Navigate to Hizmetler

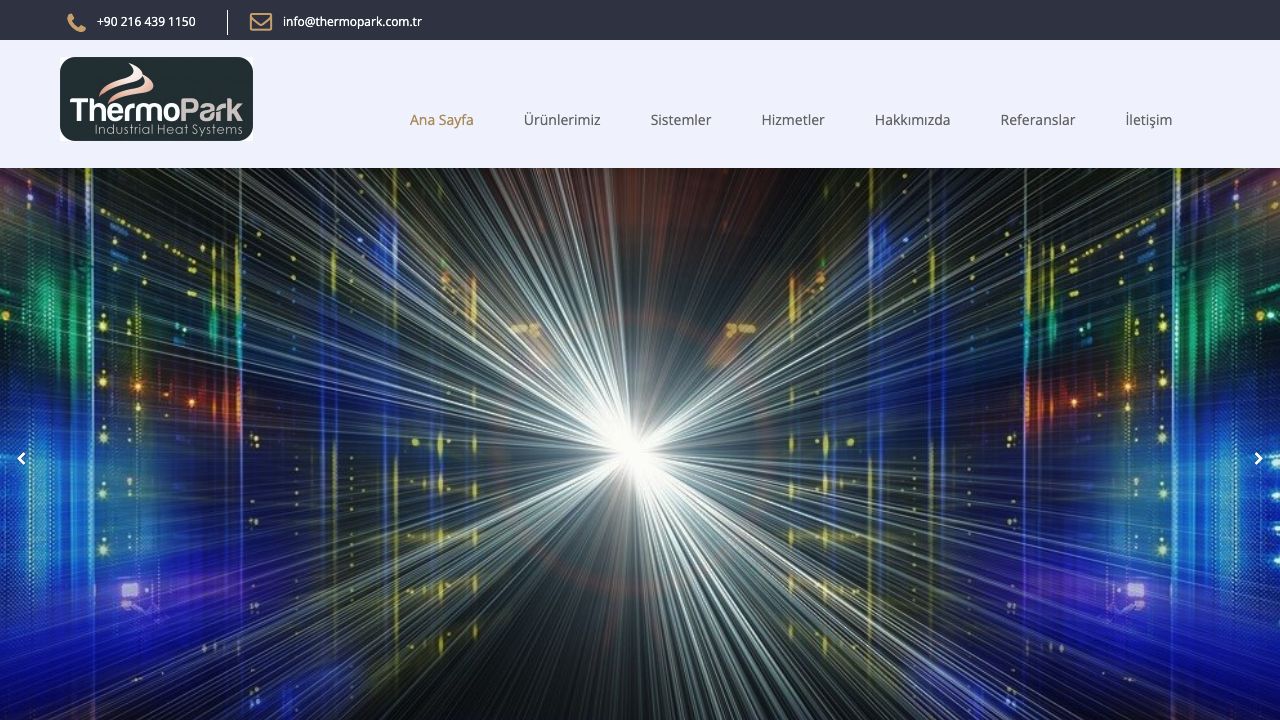click(793, 120)
